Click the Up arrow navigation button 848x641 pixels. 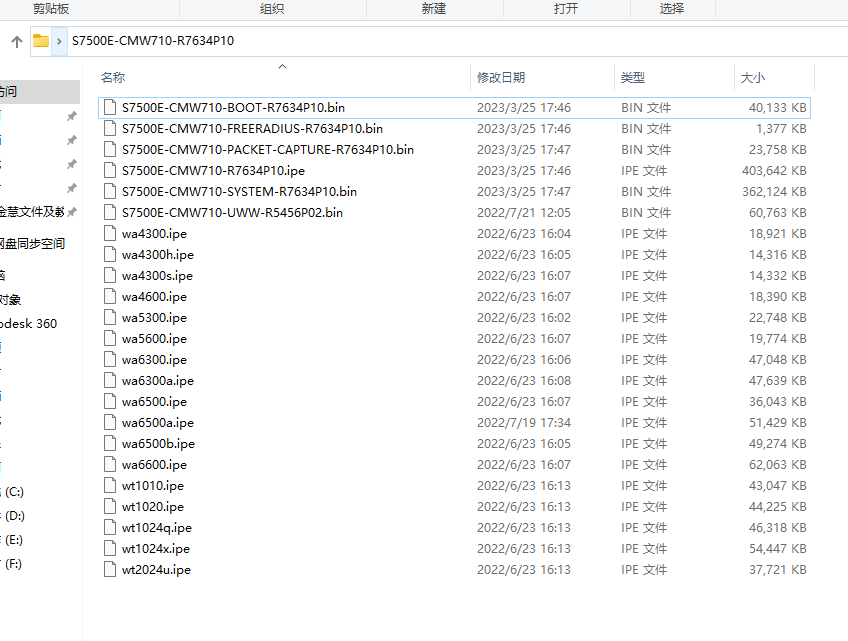click(17, 42)
